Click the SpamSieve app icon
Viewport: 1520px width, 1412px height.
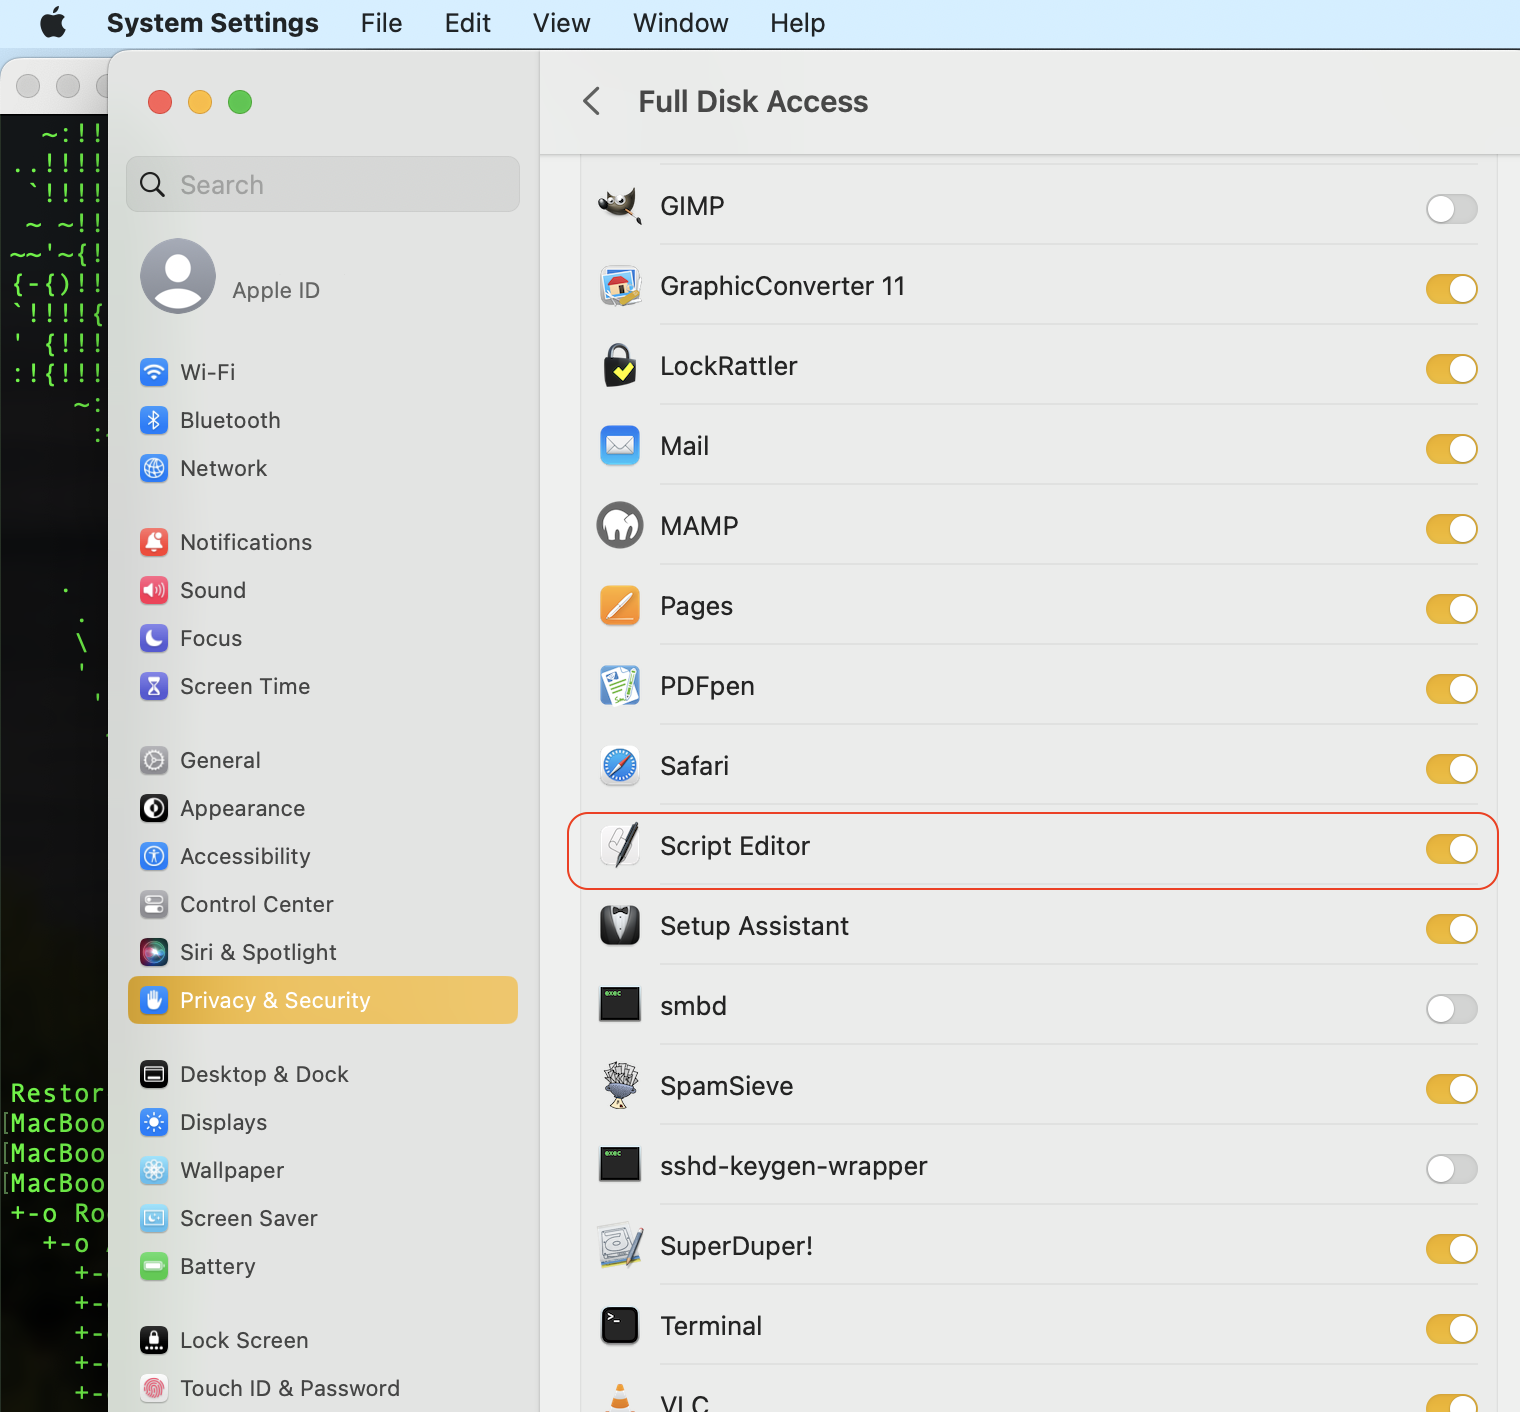pos(620,1086)
